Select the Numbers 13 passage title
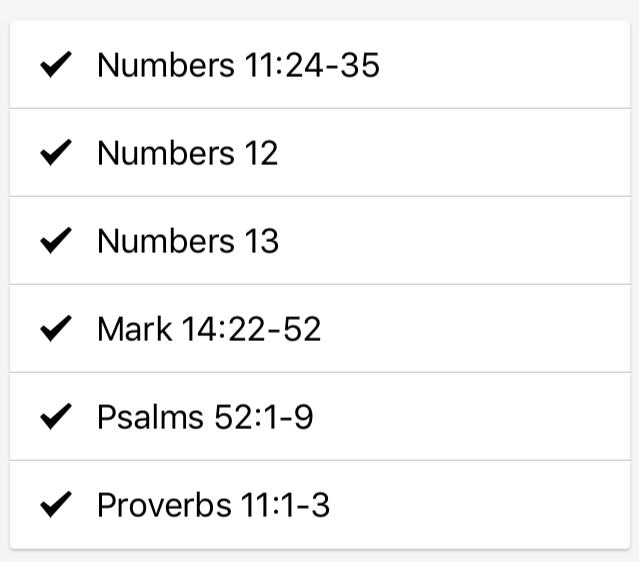This screenshot has width=639, height=562. (x=187, y=241)
